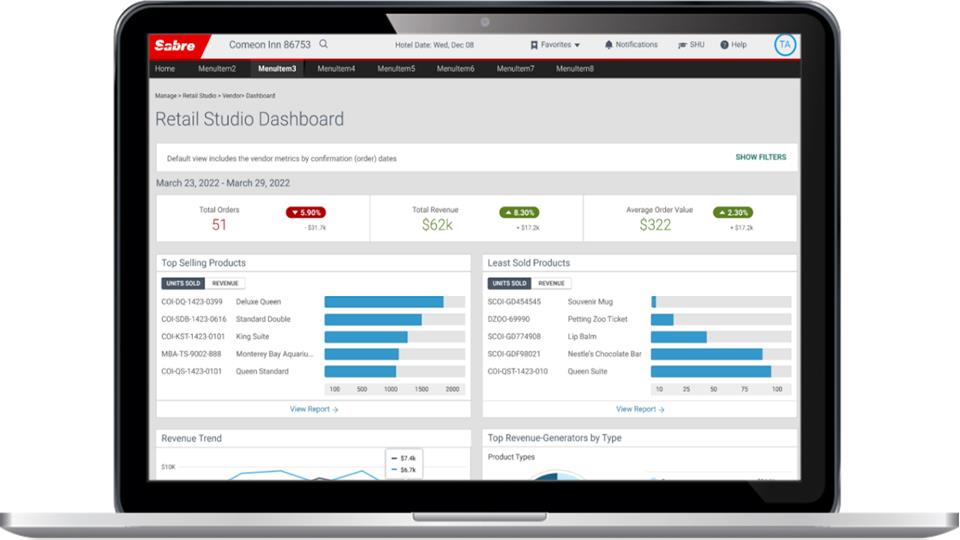Click the Favorites bookmark icon

(x=534, y=45)
